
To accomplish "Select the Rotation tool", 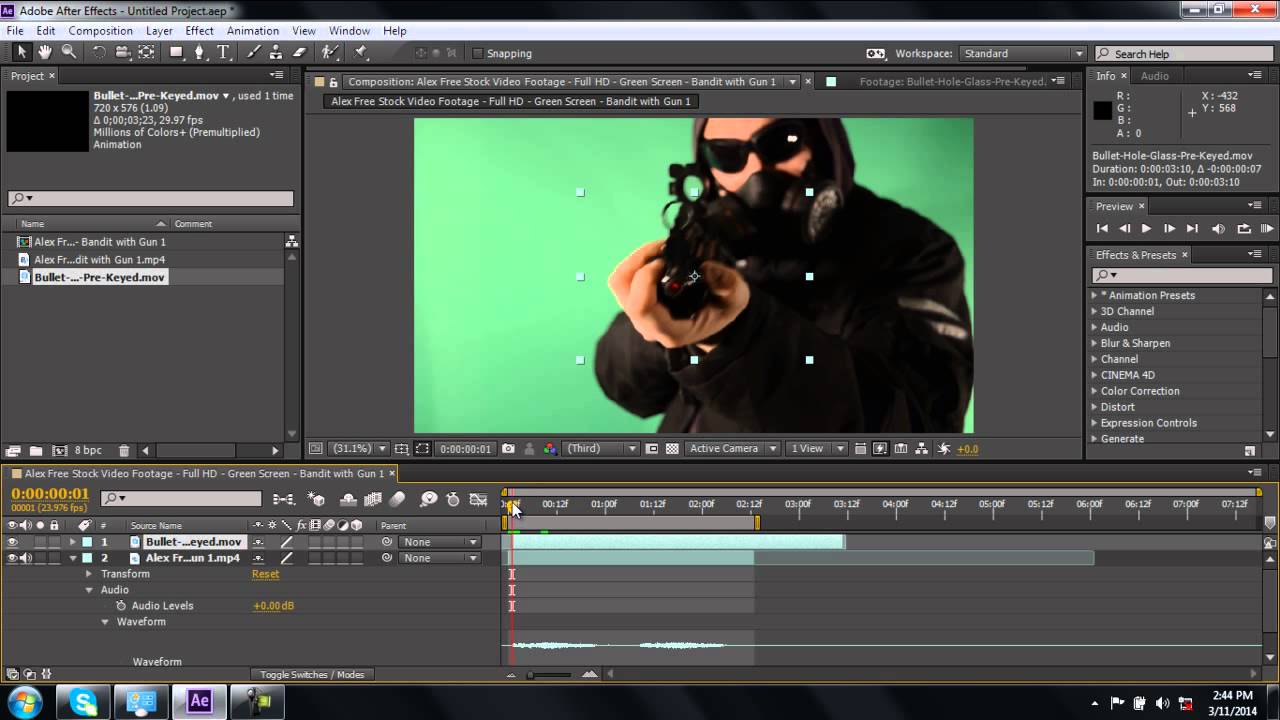I will click(x=99, y=52).
